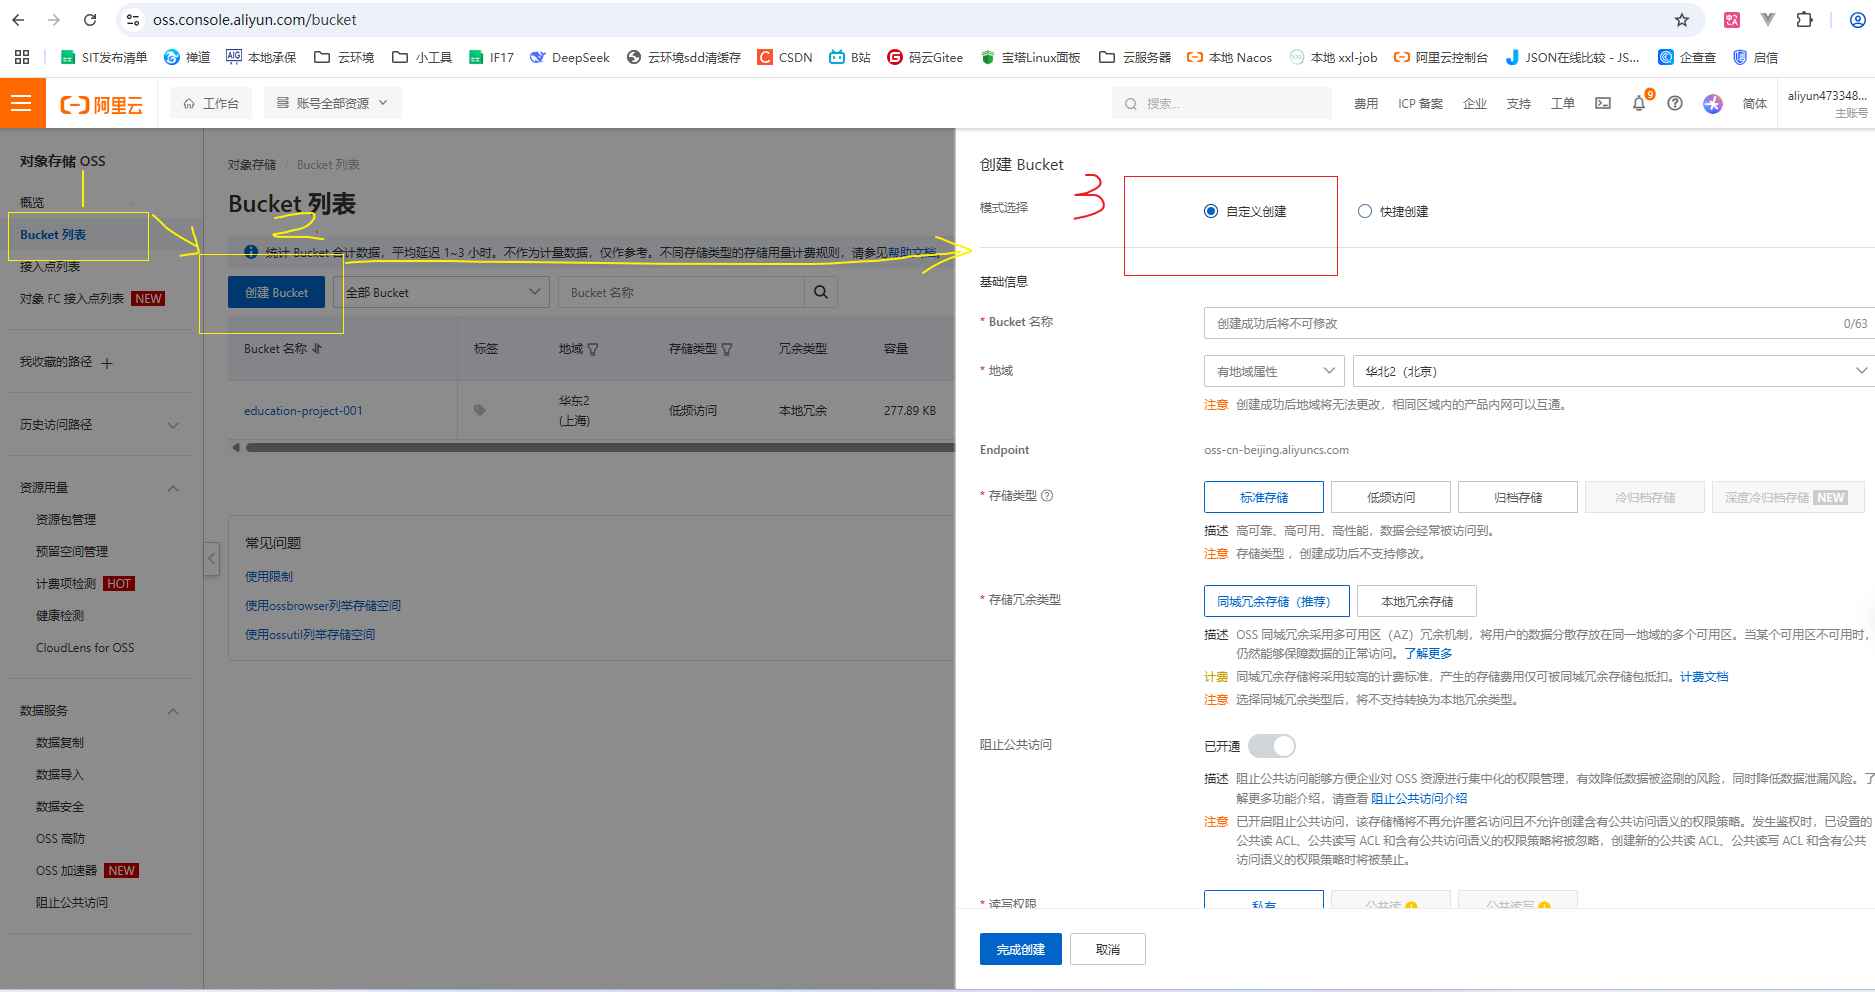Open 阻止公共访问介绍 link
This screenshot has height=992, width=1875.
pyautogui.click(x=1419, y=798)
